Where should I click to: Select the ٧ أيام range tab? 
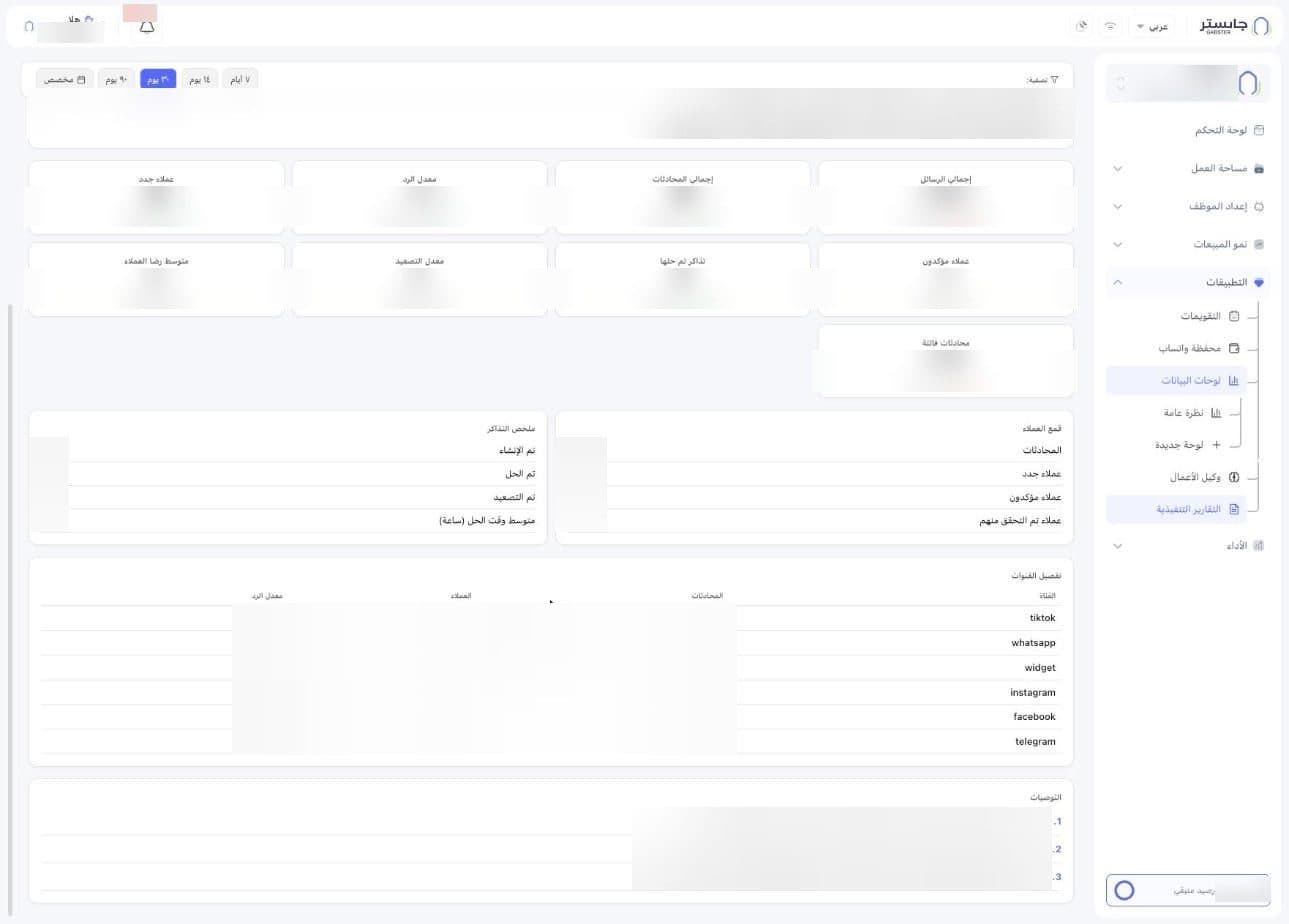[240, 79]
